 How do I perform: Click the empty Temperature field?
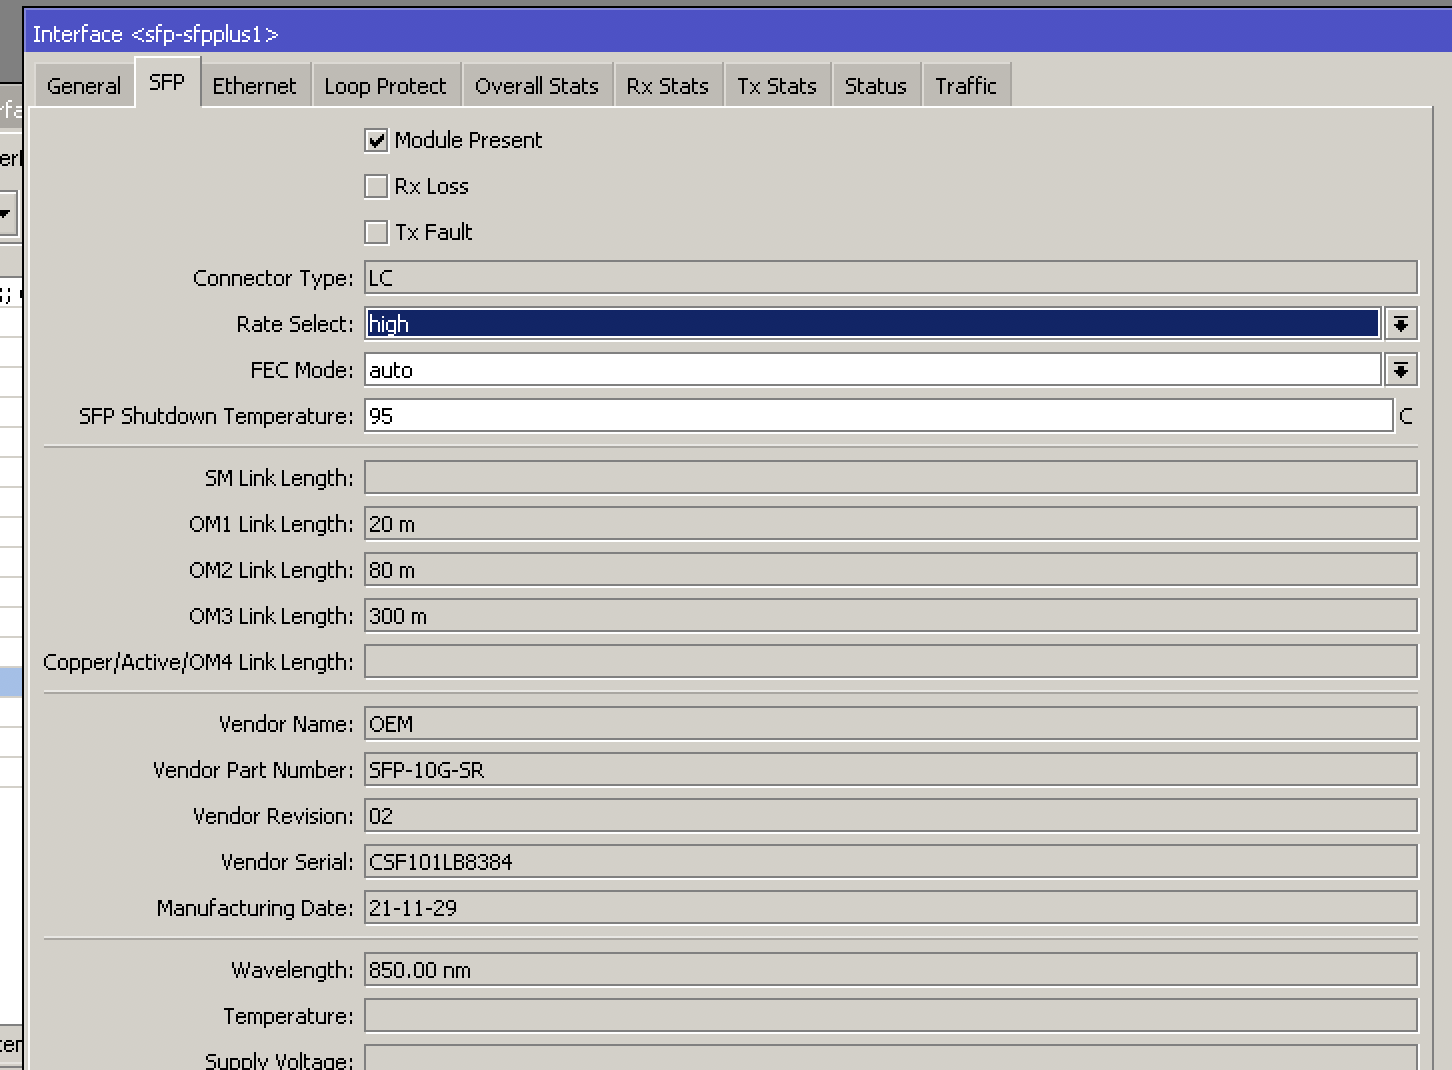click(x=891, y=1016)
